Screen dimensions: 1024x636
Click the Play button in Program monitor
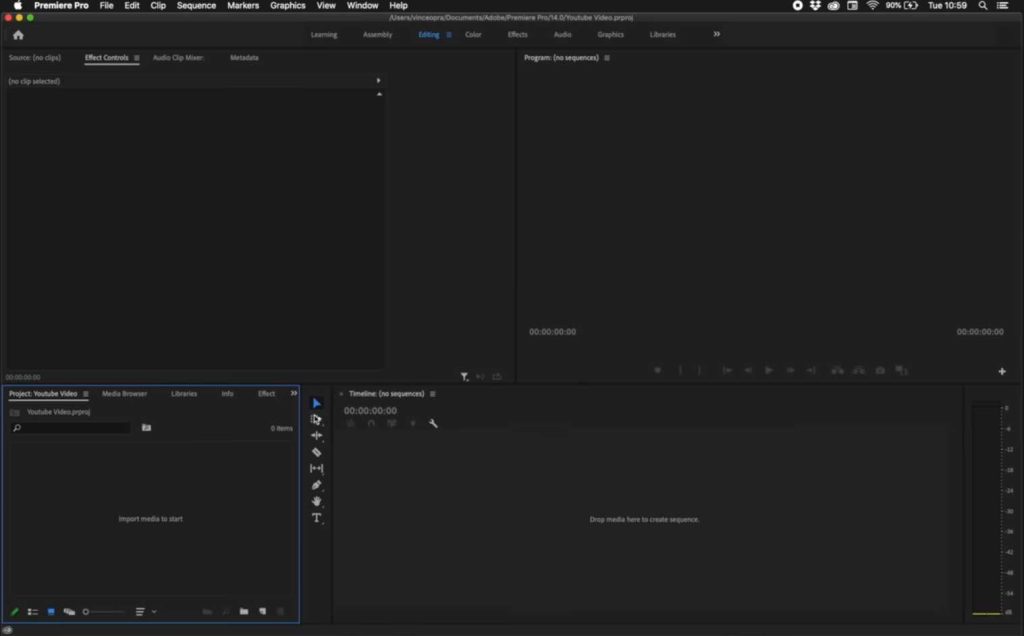769,370
